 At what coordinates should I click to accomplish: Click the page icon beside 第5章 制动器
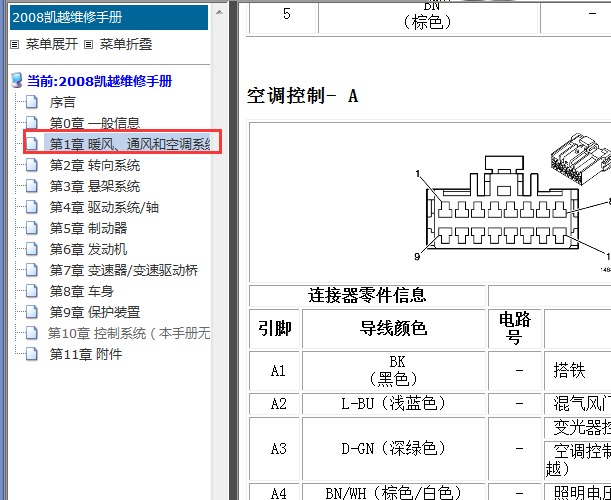coord(32,228)
